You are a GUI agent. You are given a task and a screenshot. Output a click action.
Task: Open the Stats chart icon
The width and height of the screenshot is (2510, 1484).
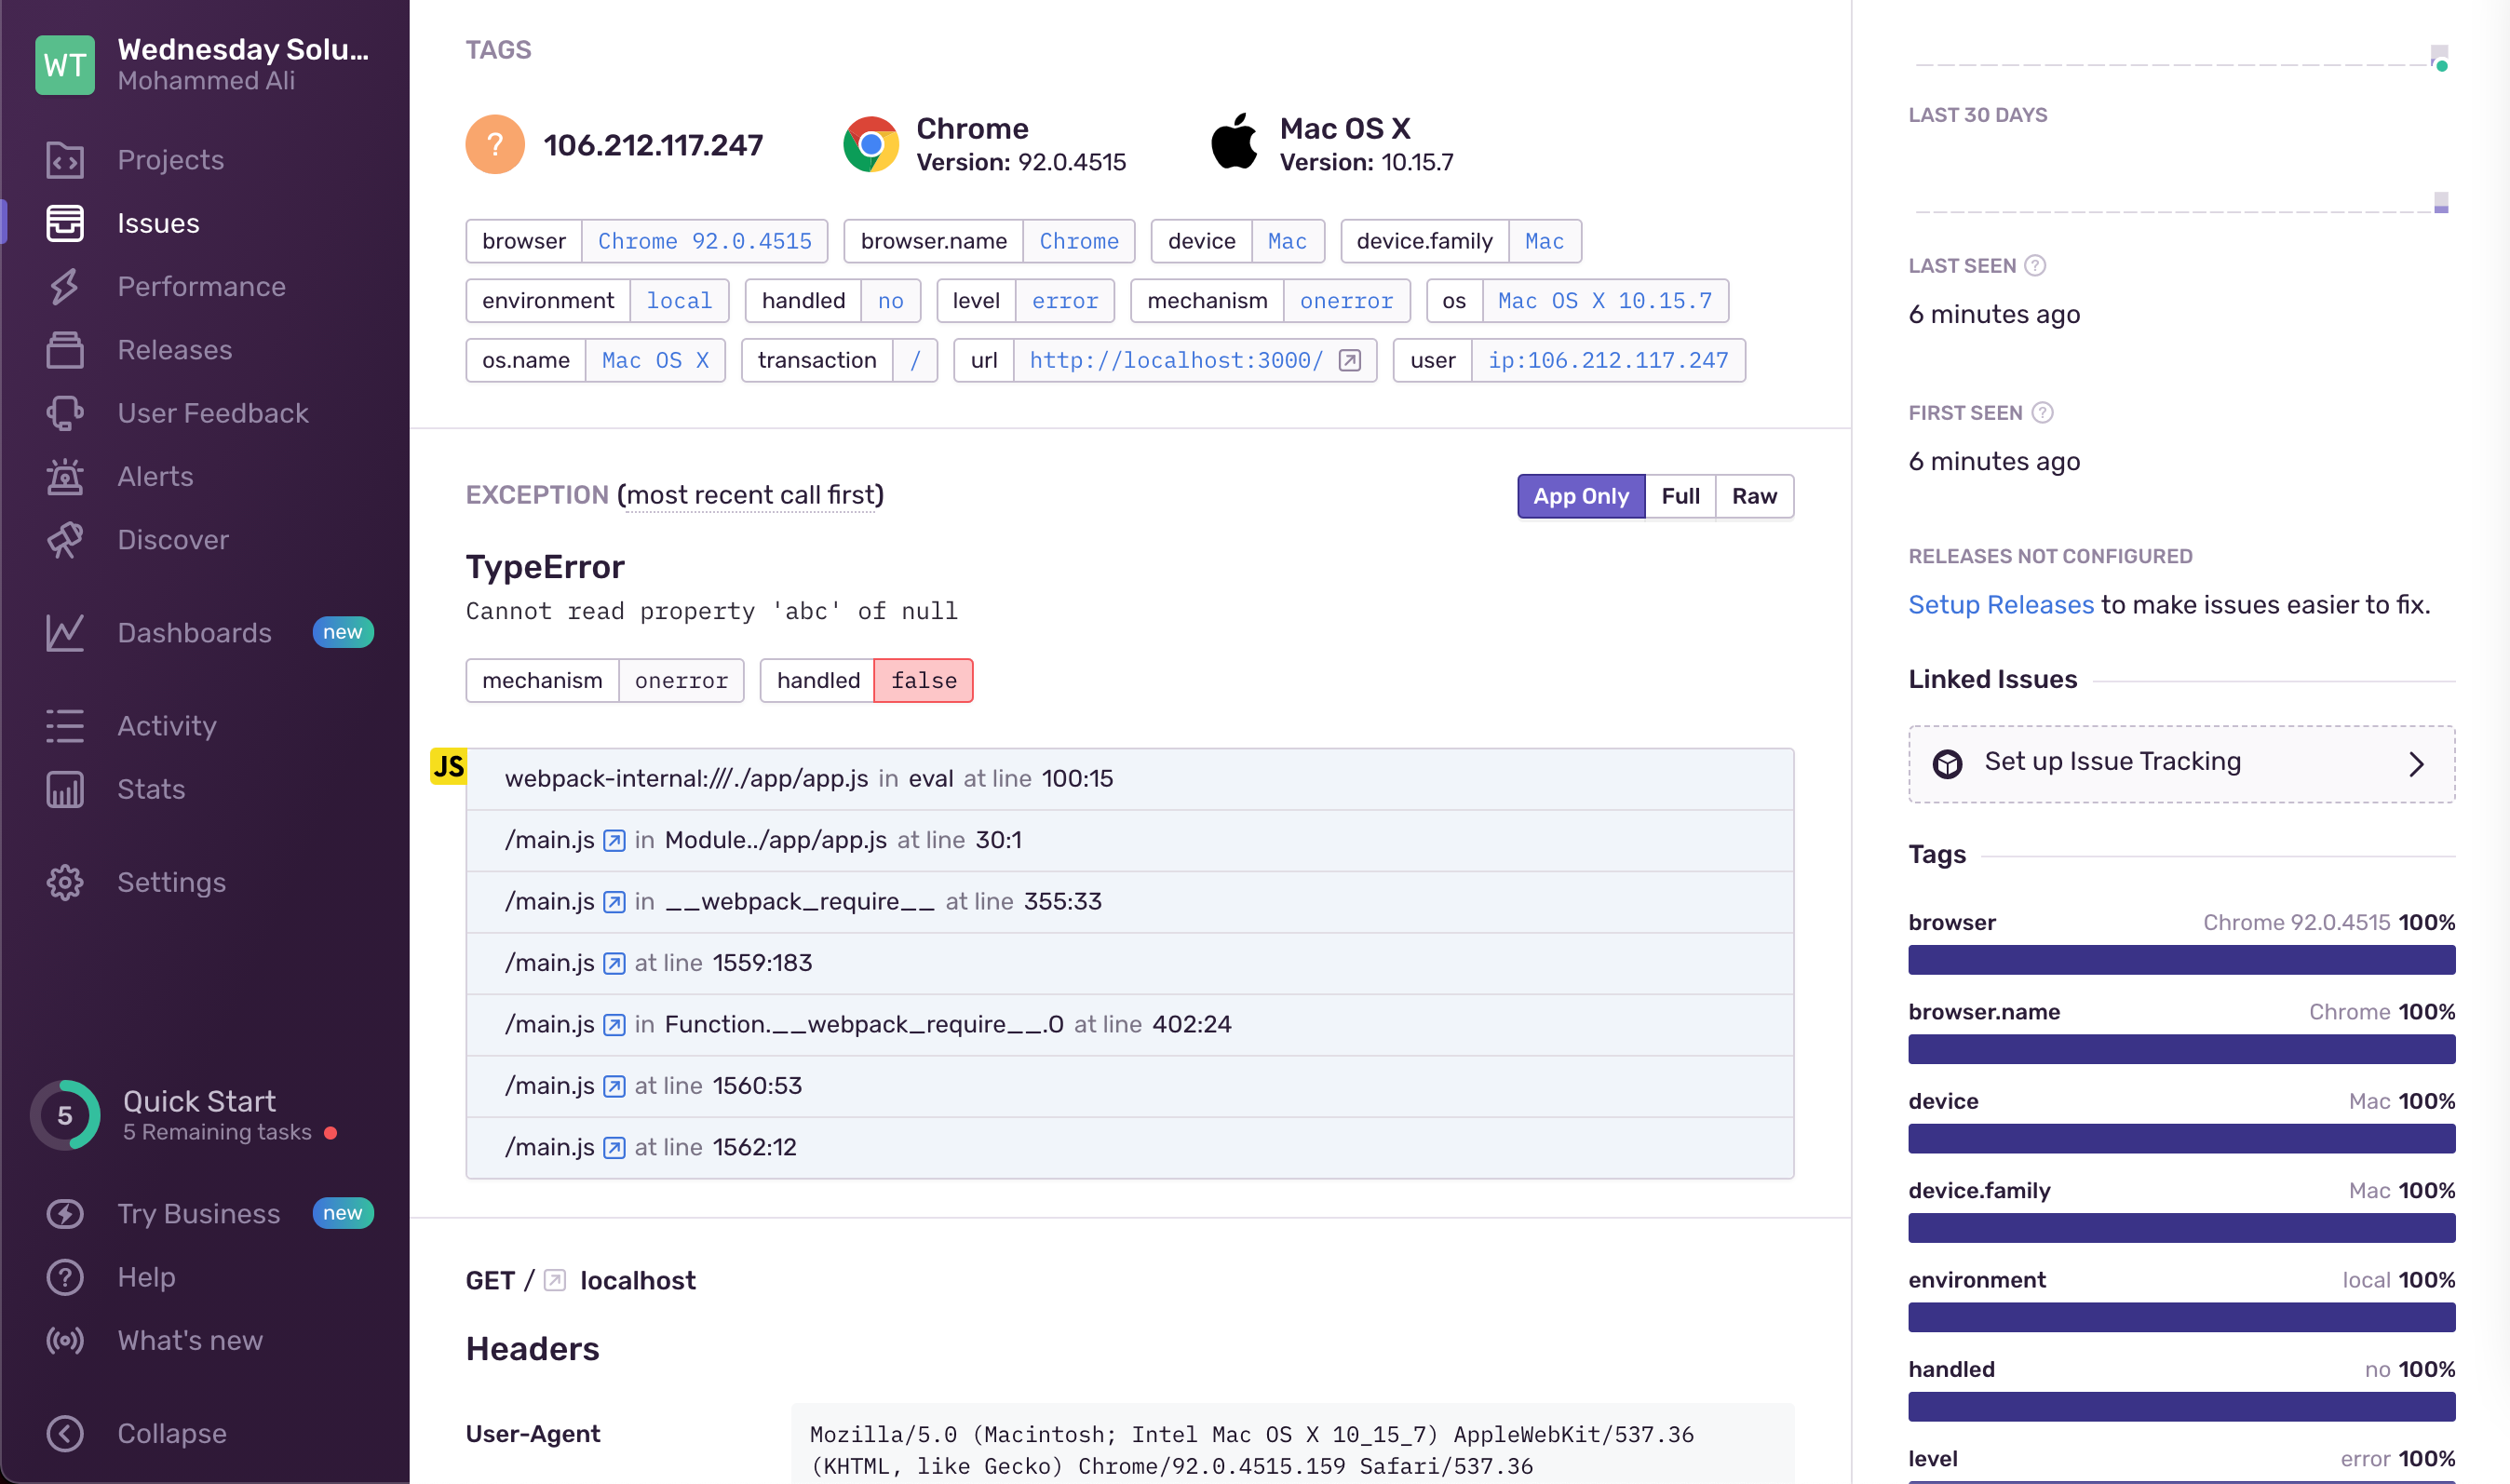pos(65,790)
